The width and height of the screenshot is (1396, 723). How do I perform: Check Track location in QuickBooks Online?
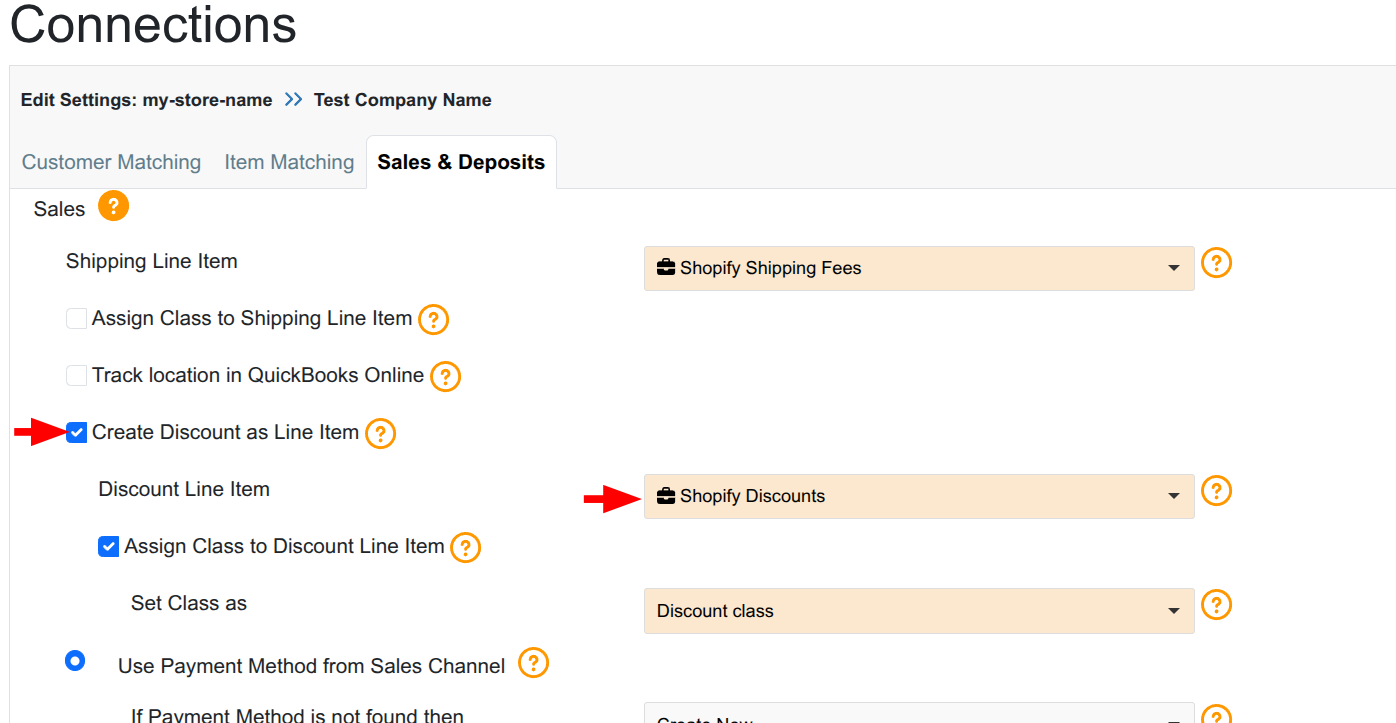pyautogui.click(x=77, y=376)
